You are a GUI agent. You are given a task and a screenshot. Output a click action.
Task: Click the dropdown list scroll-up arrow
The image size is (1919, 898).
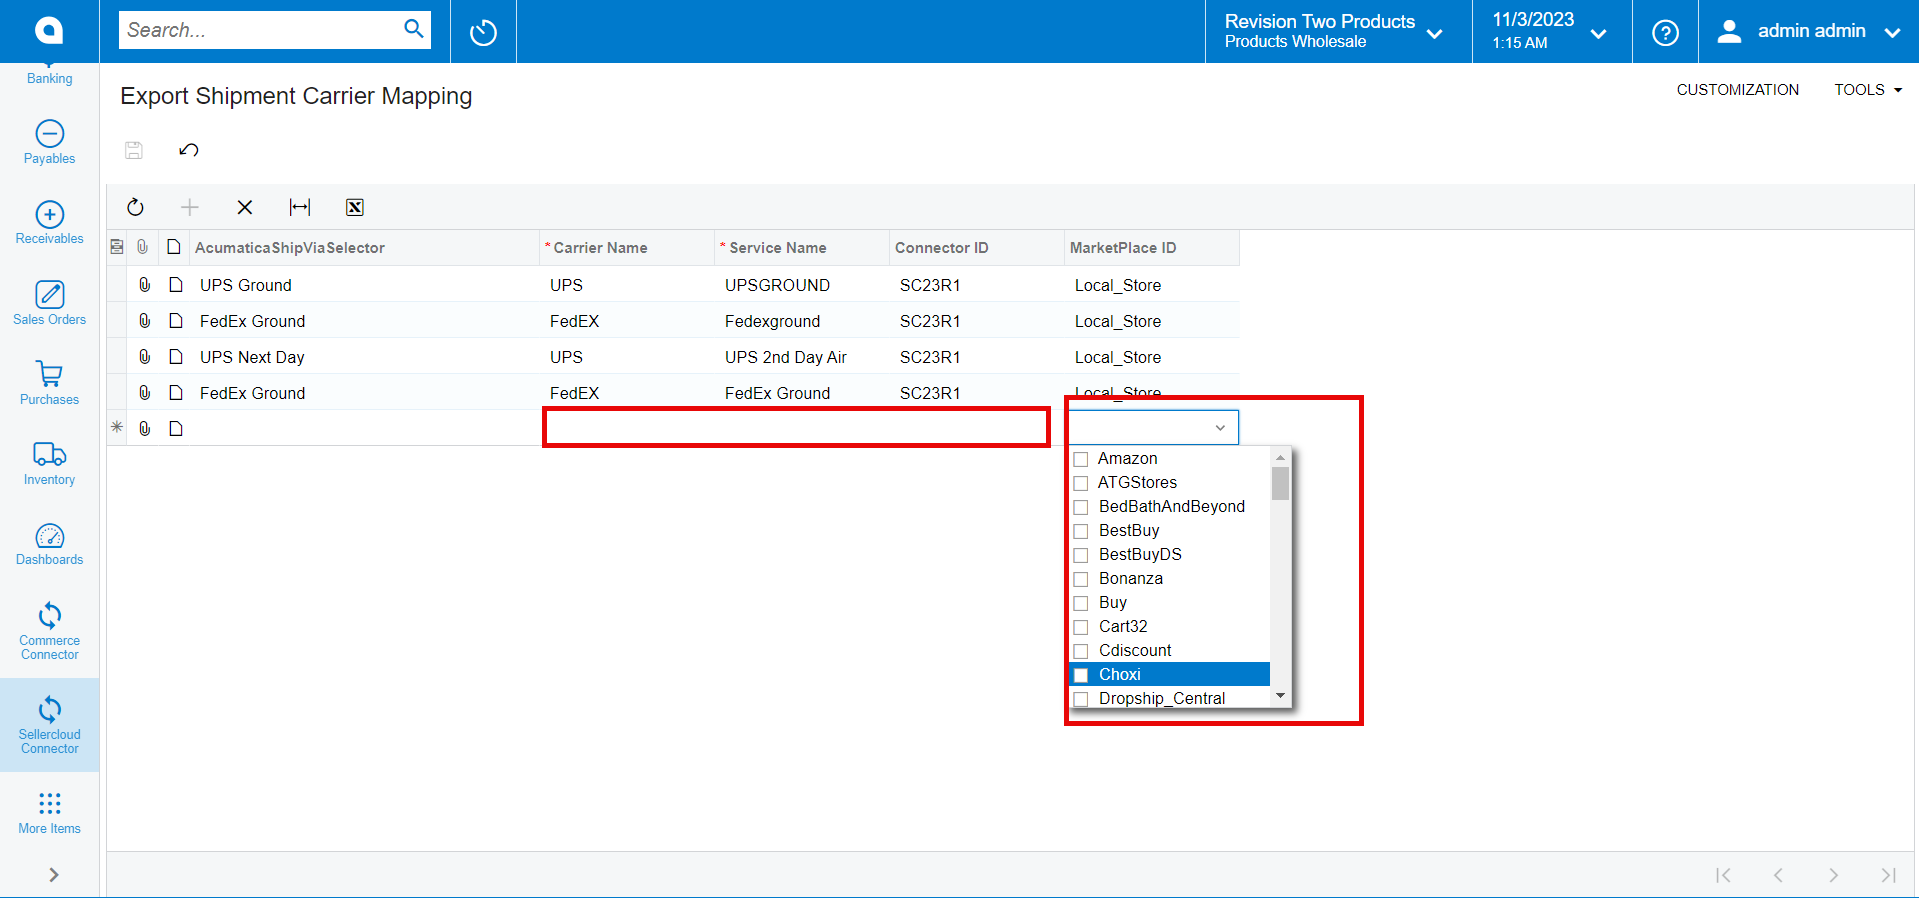[x=1280, y=457]
